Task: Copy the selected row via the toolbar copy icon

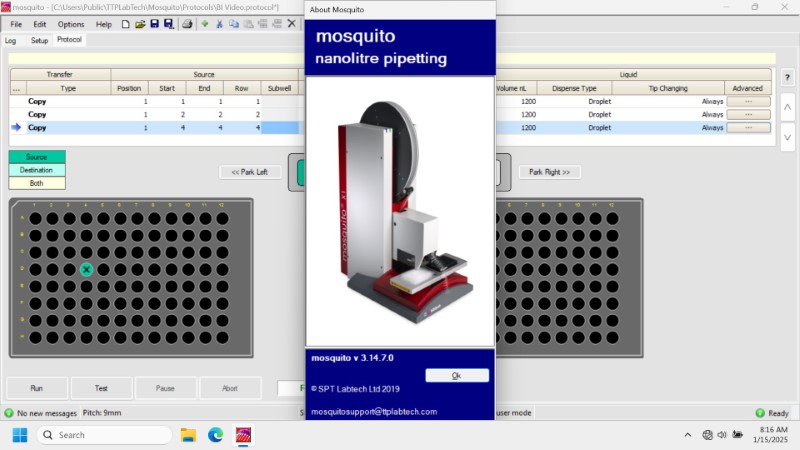Action: click(x=234, y=24)
